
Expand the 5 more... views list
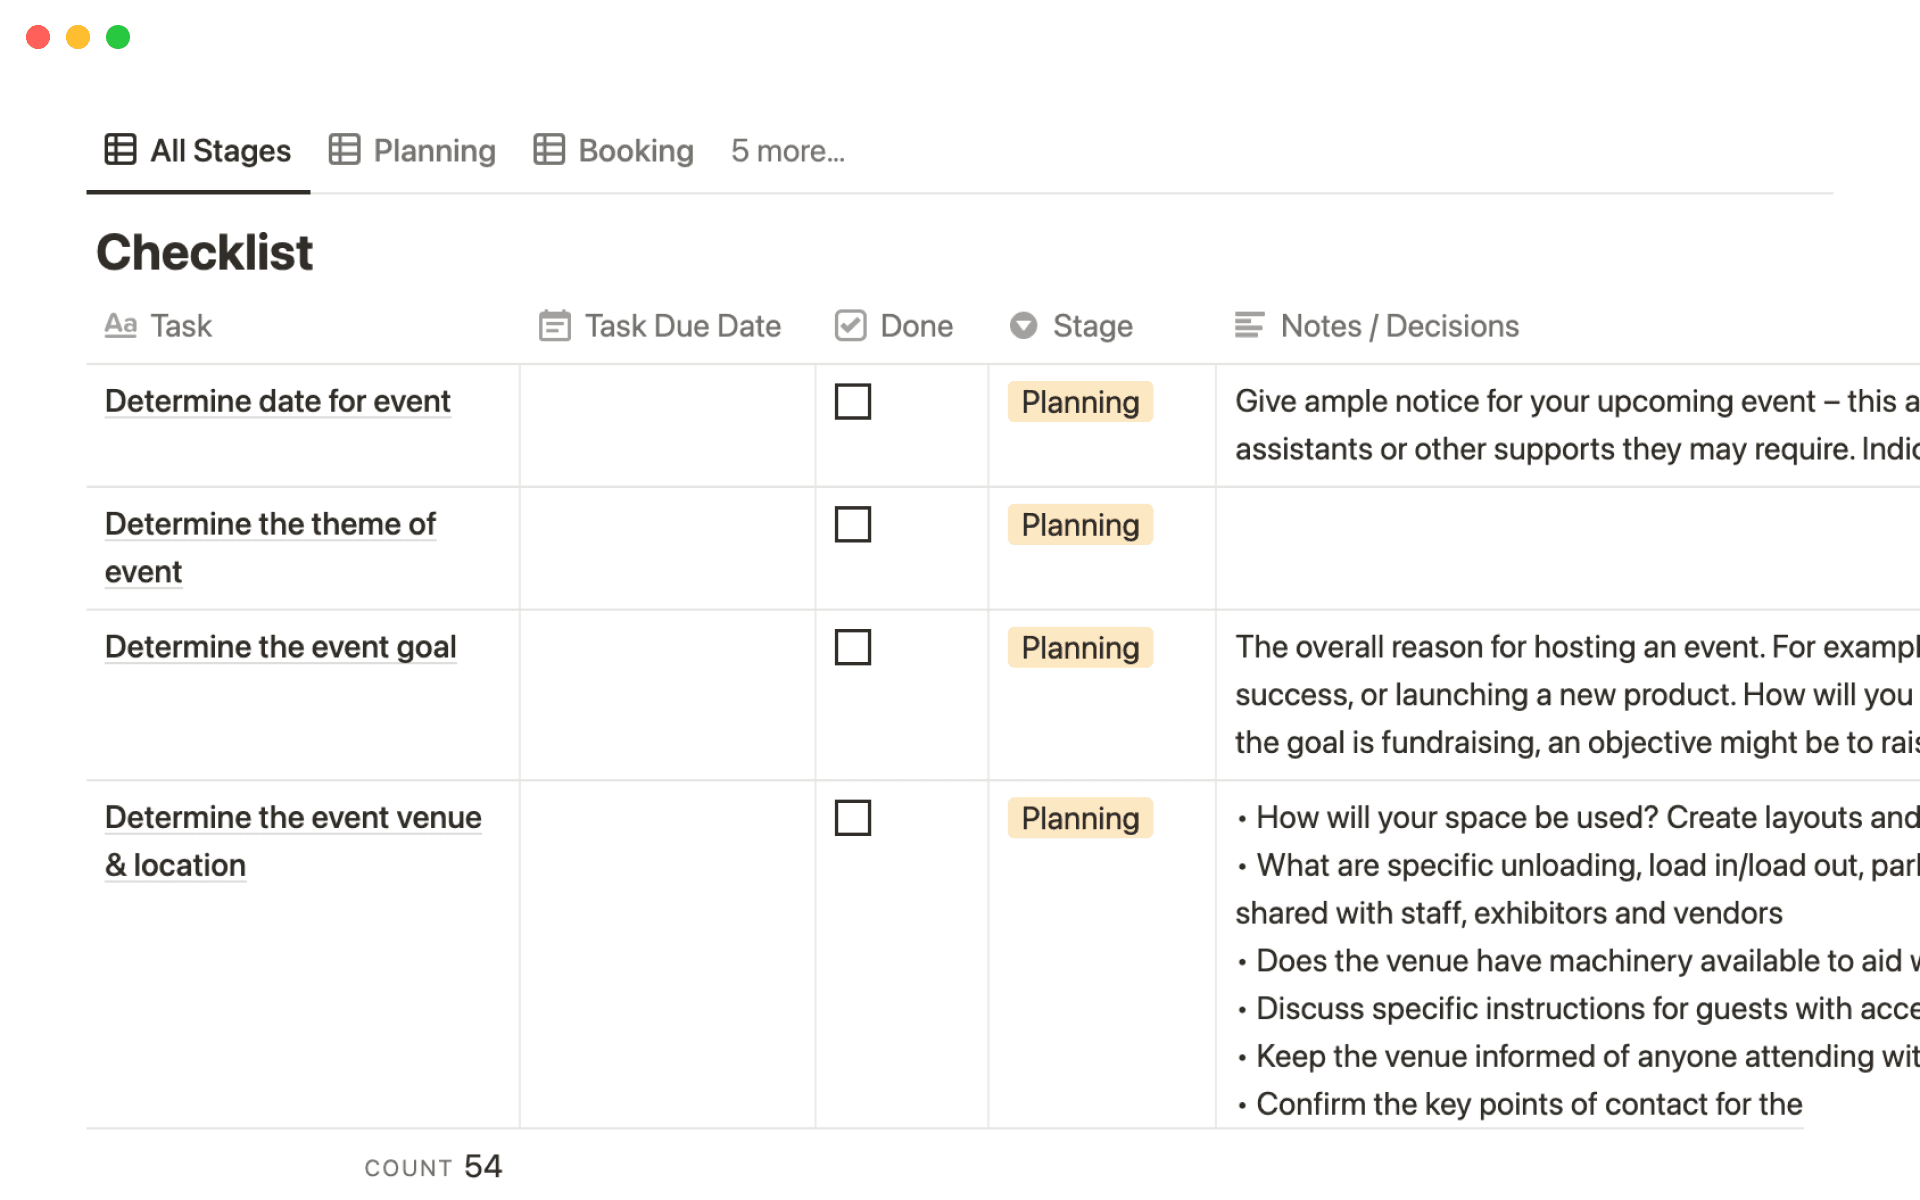[x=788, y=150]
